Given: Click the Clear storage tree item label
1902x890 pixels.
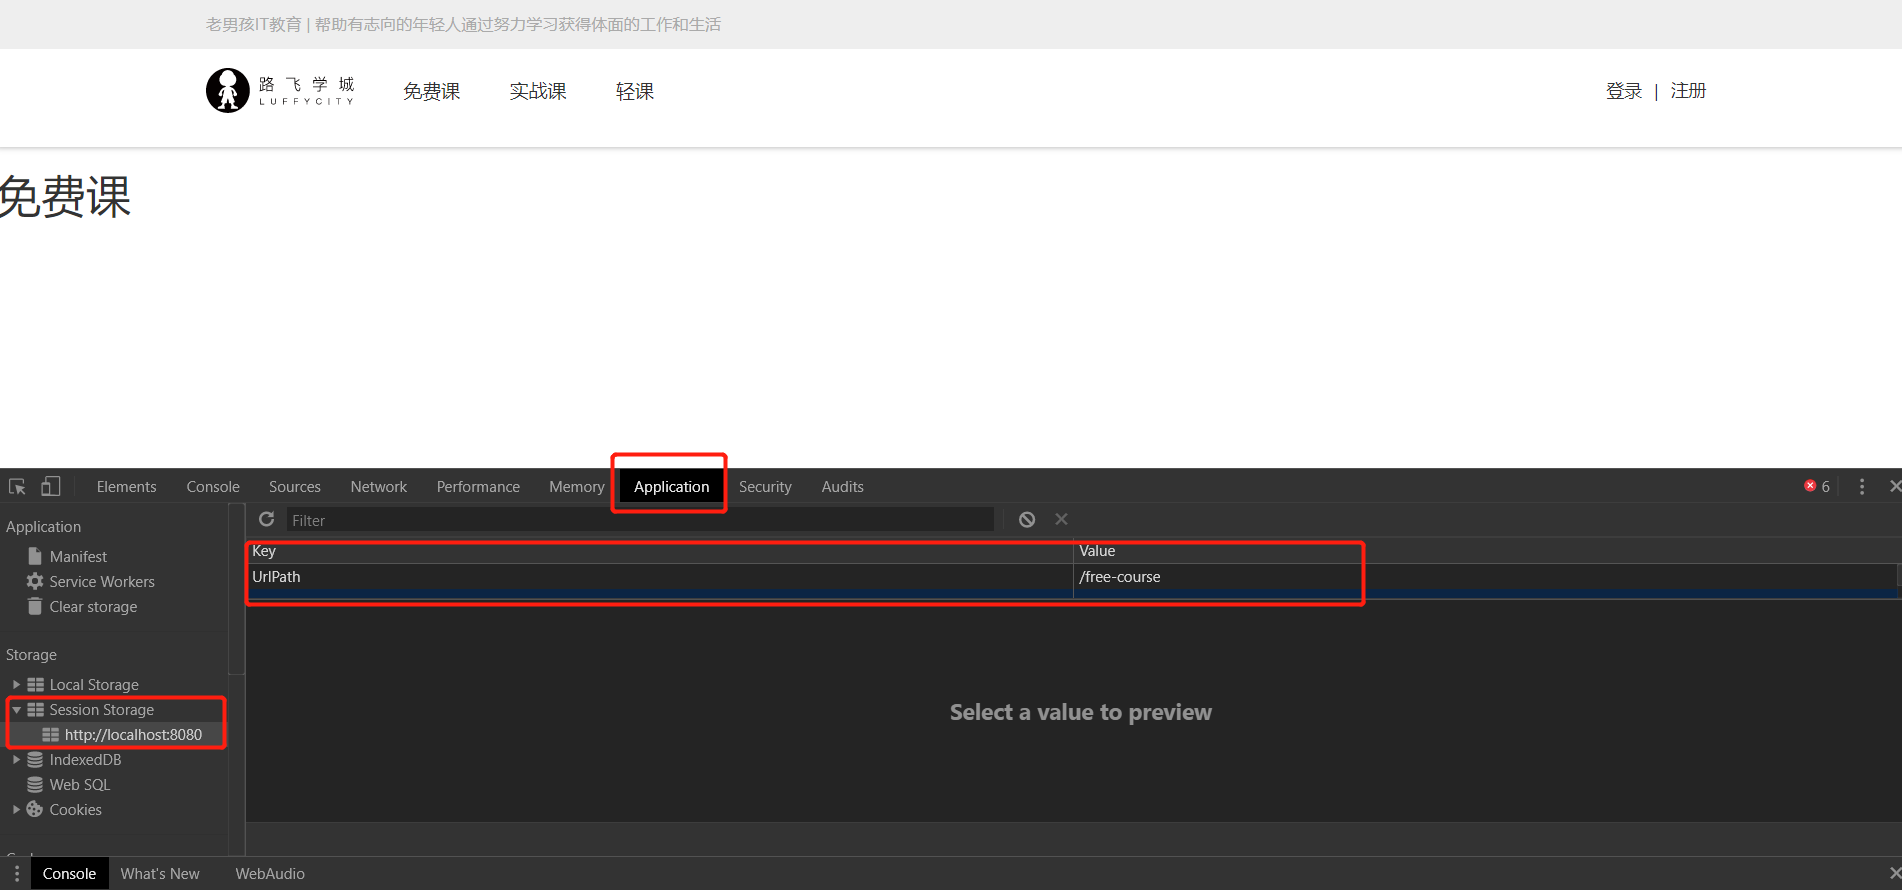Looking at the screenshot, I should pos(93,606).
